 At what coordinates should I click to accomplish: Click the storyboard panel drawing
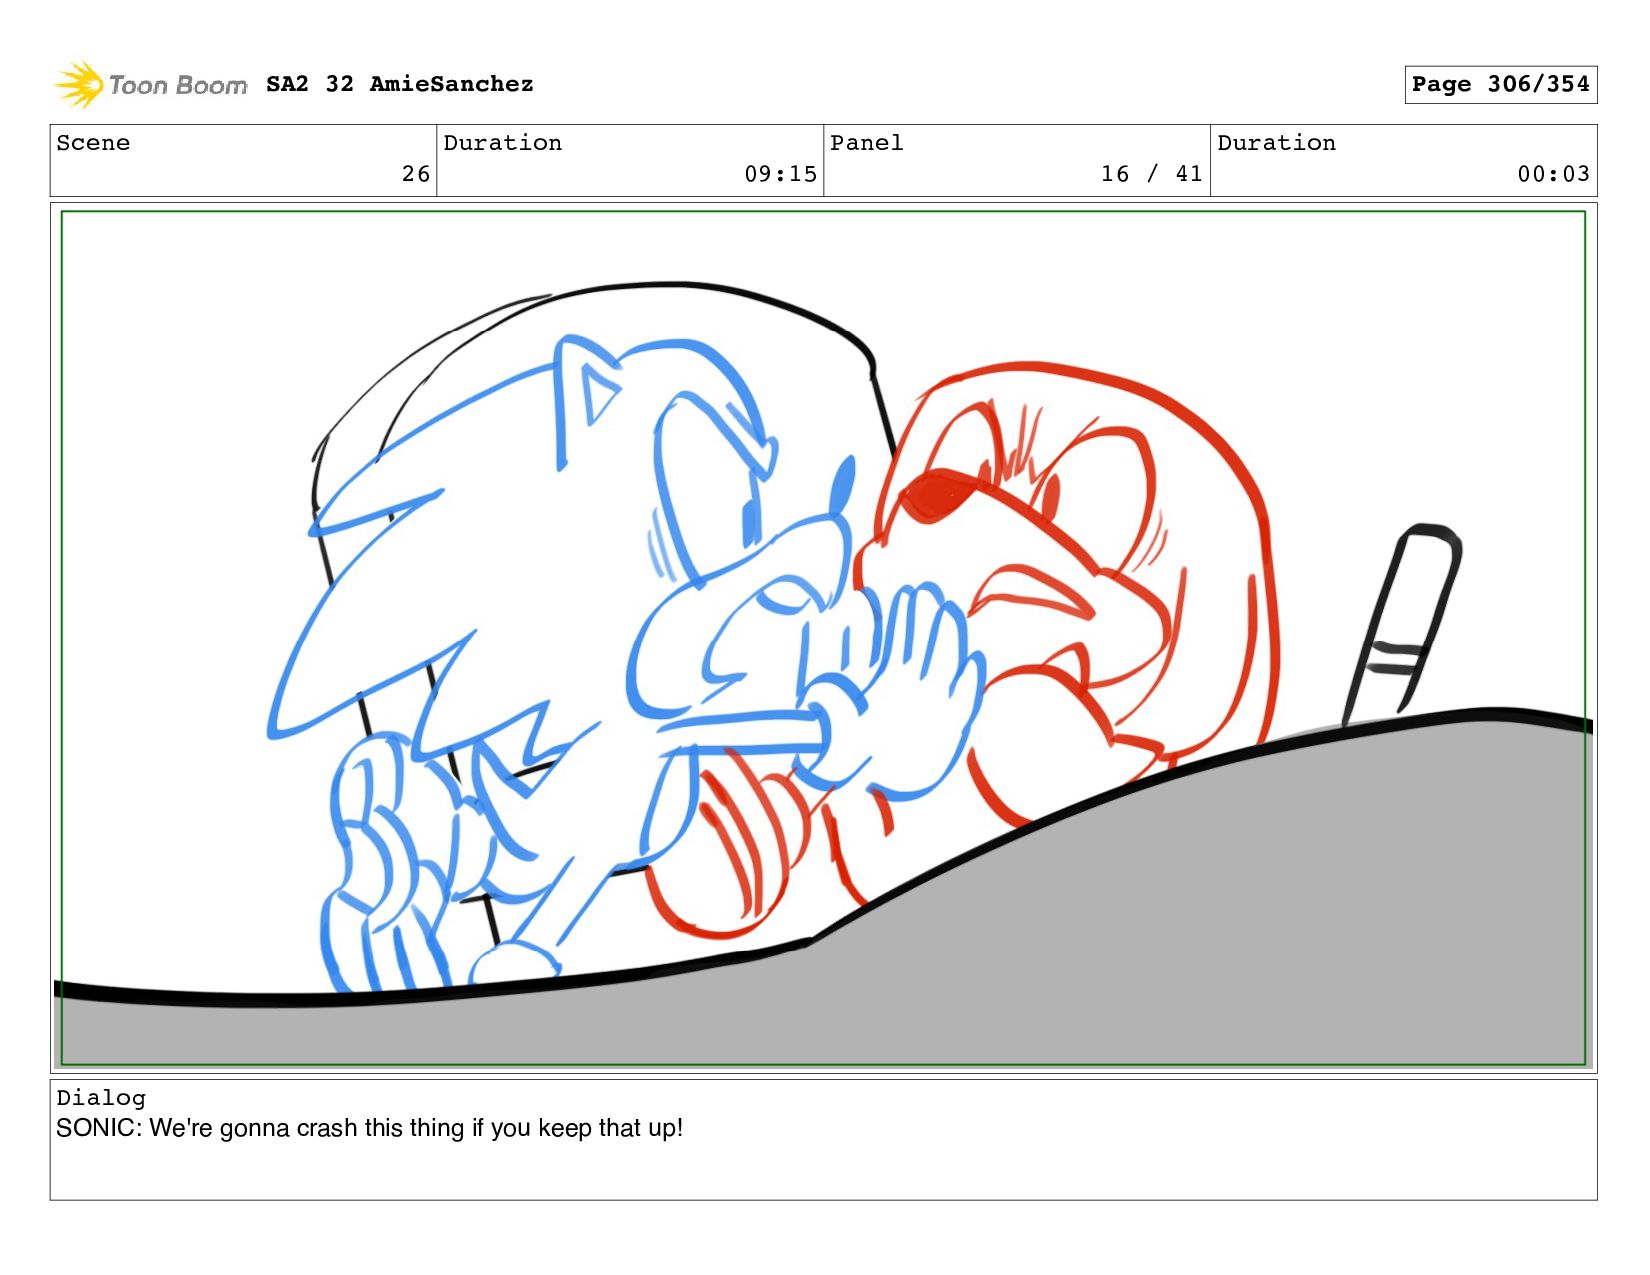pyautogui.click(x=823, y=638)
